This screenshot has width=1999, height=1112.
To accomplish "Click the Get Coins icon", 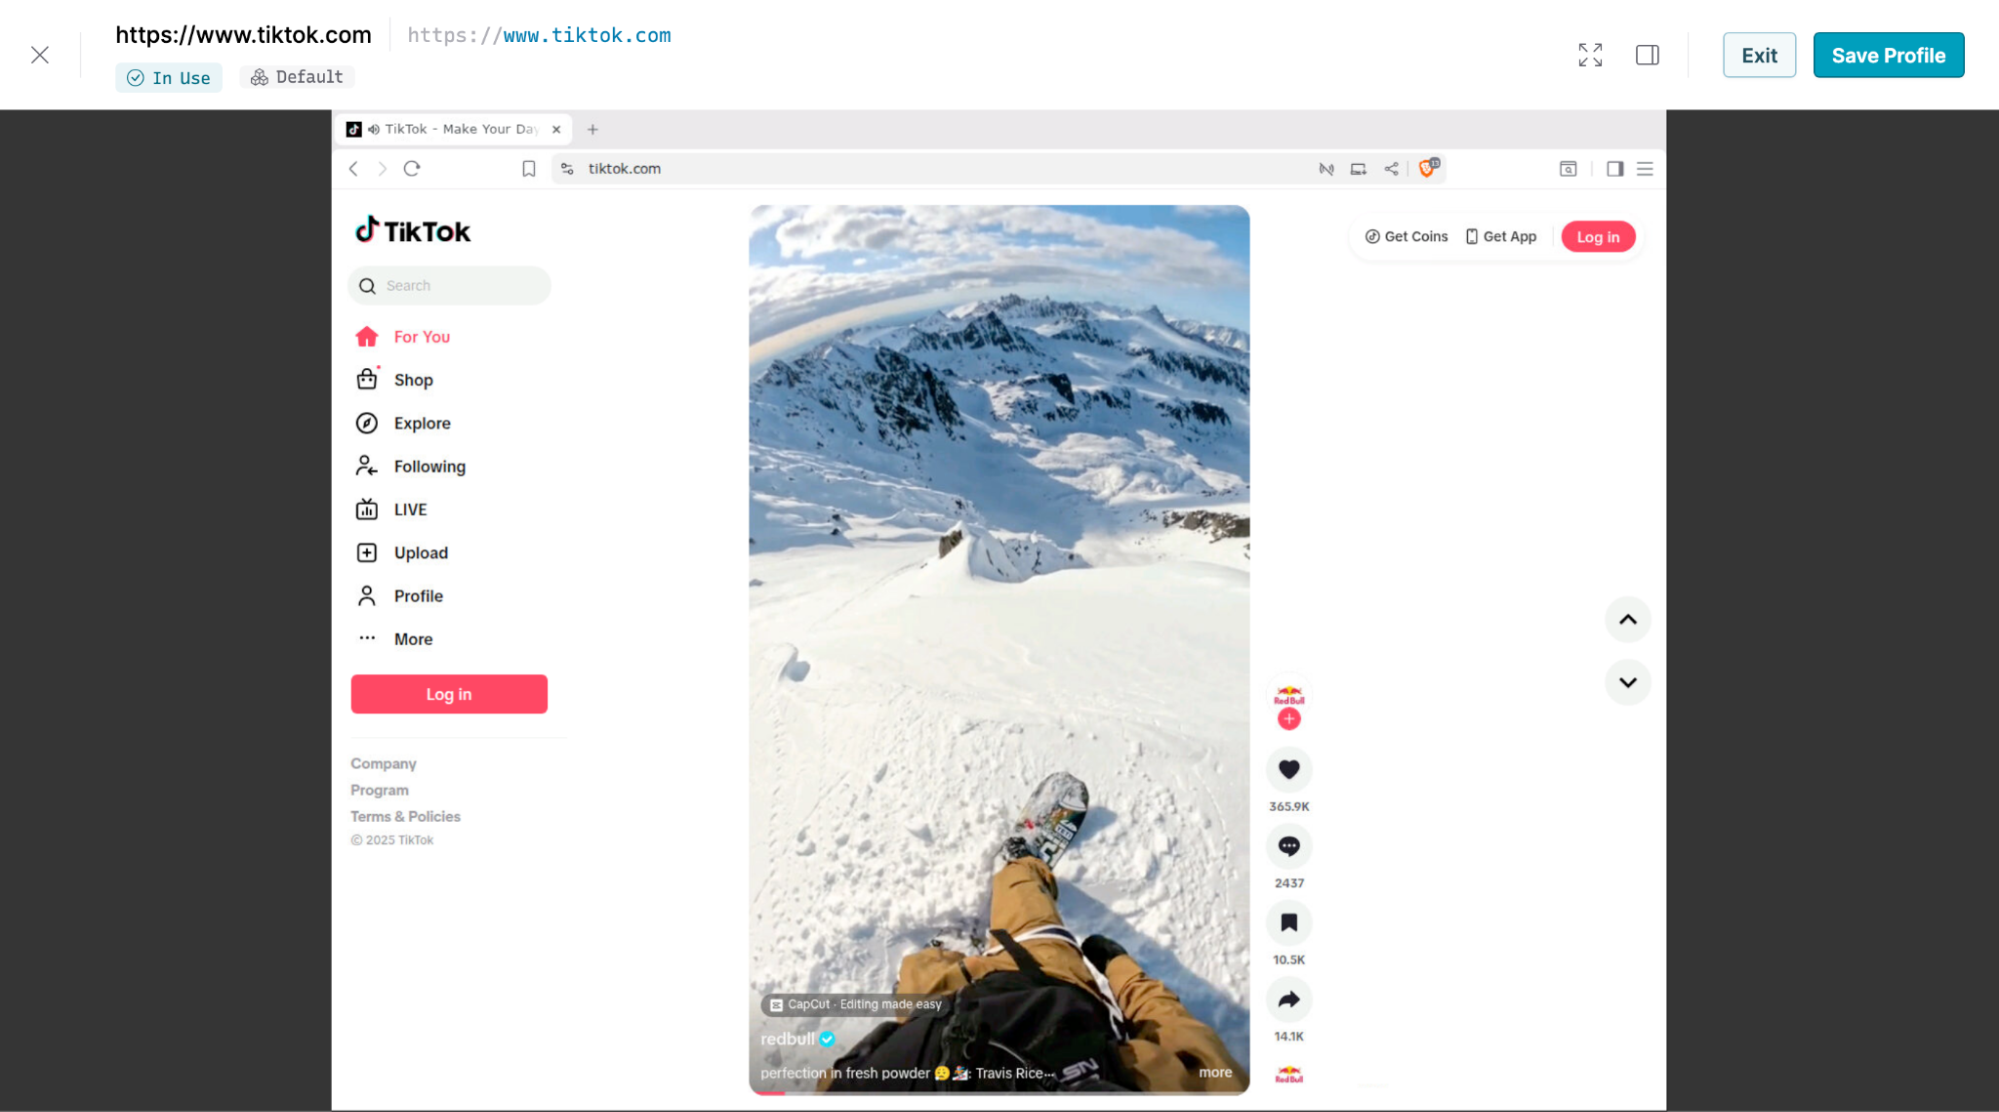I will 1373,236.
